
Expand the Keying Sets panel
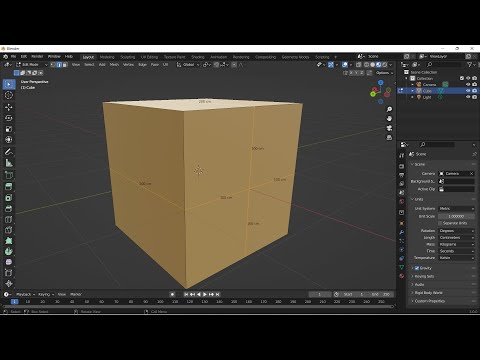coord(424,276)
